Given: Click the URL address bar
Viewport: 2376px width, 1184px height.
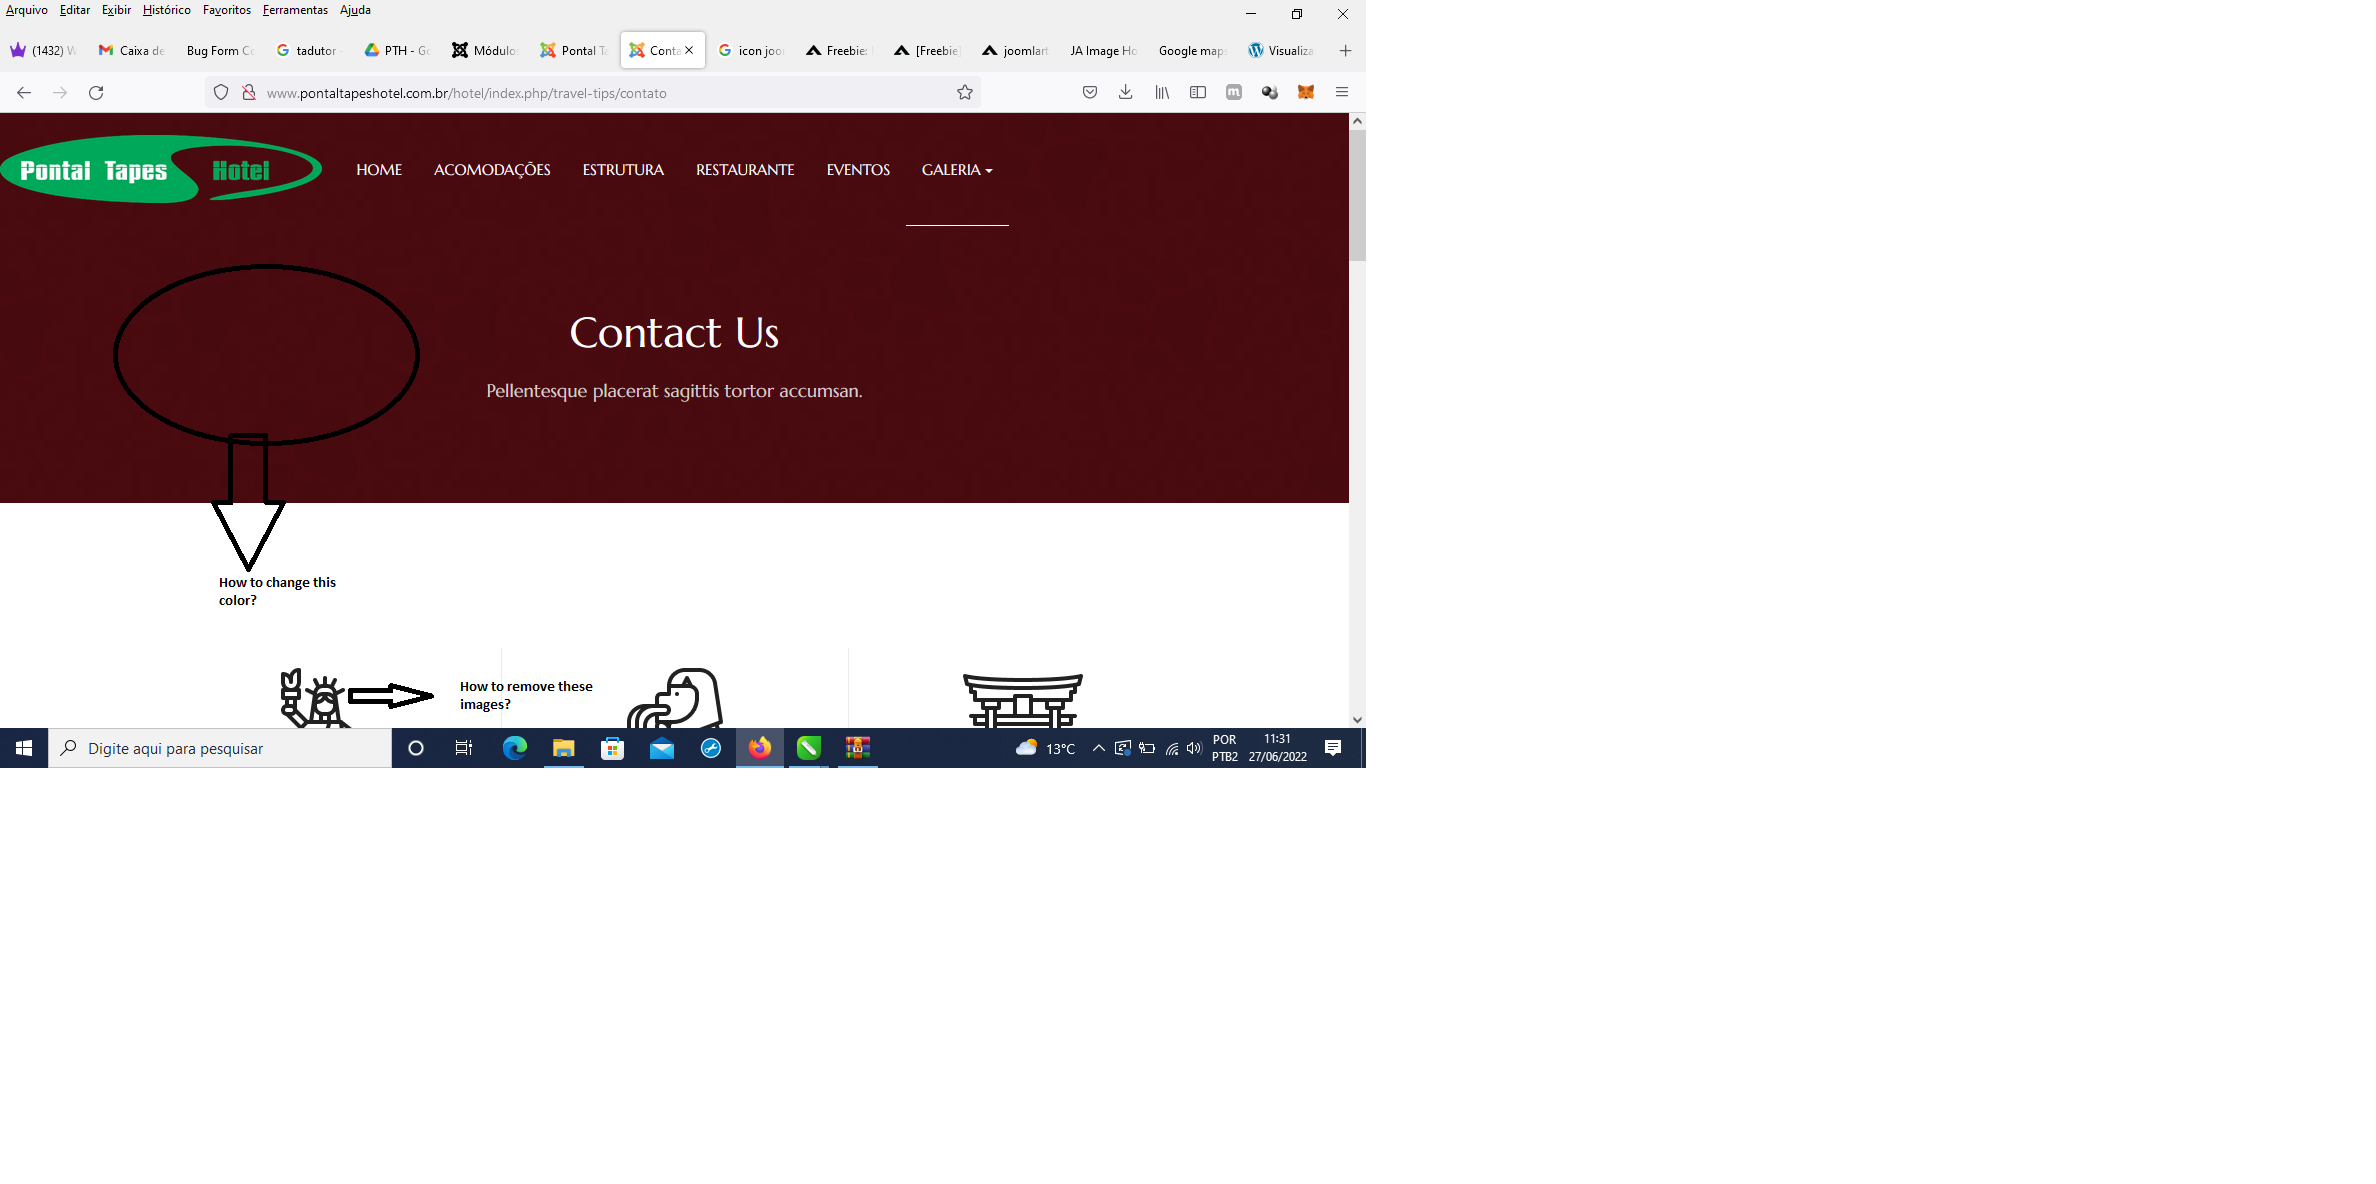Looking at the screenshot, I should click(600, 93).
